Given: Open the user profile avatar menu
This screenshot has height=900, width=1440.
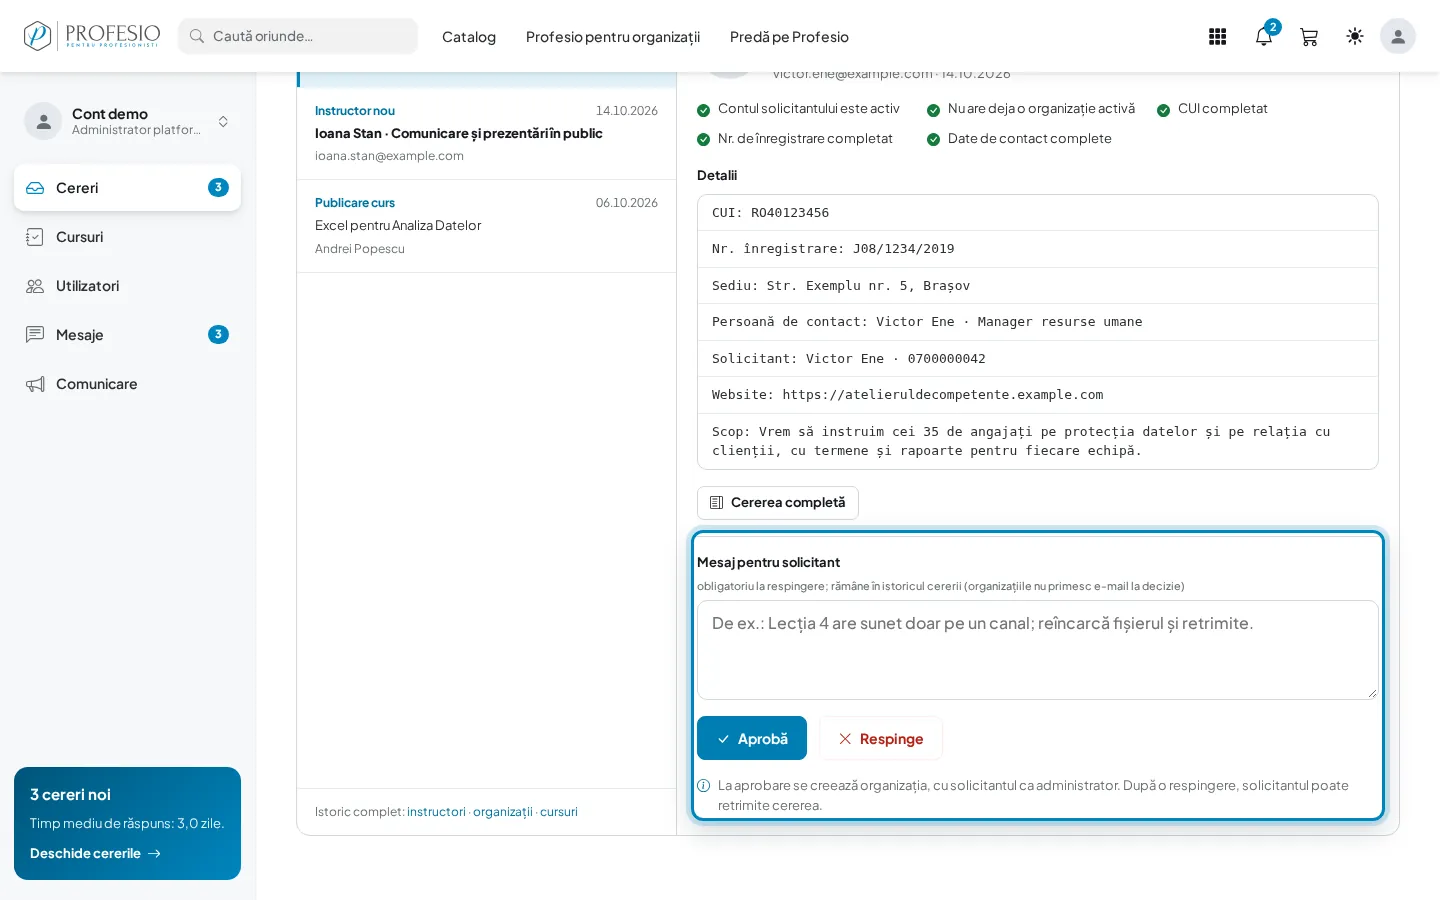Looking at the screenshot, I should [x=1398, y=37].
